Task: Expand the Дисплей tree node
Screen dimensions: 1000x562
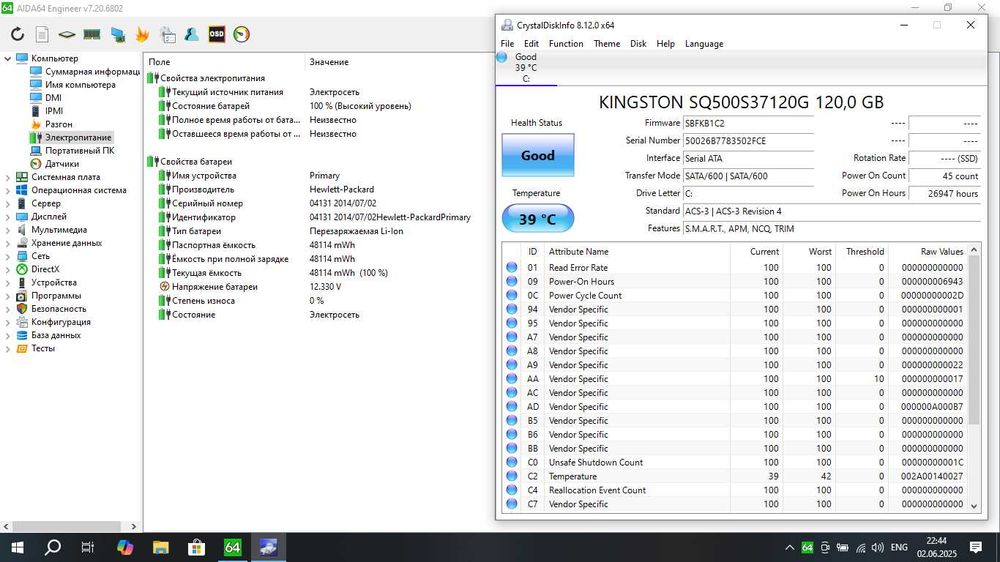Action: tap(8, 216)
